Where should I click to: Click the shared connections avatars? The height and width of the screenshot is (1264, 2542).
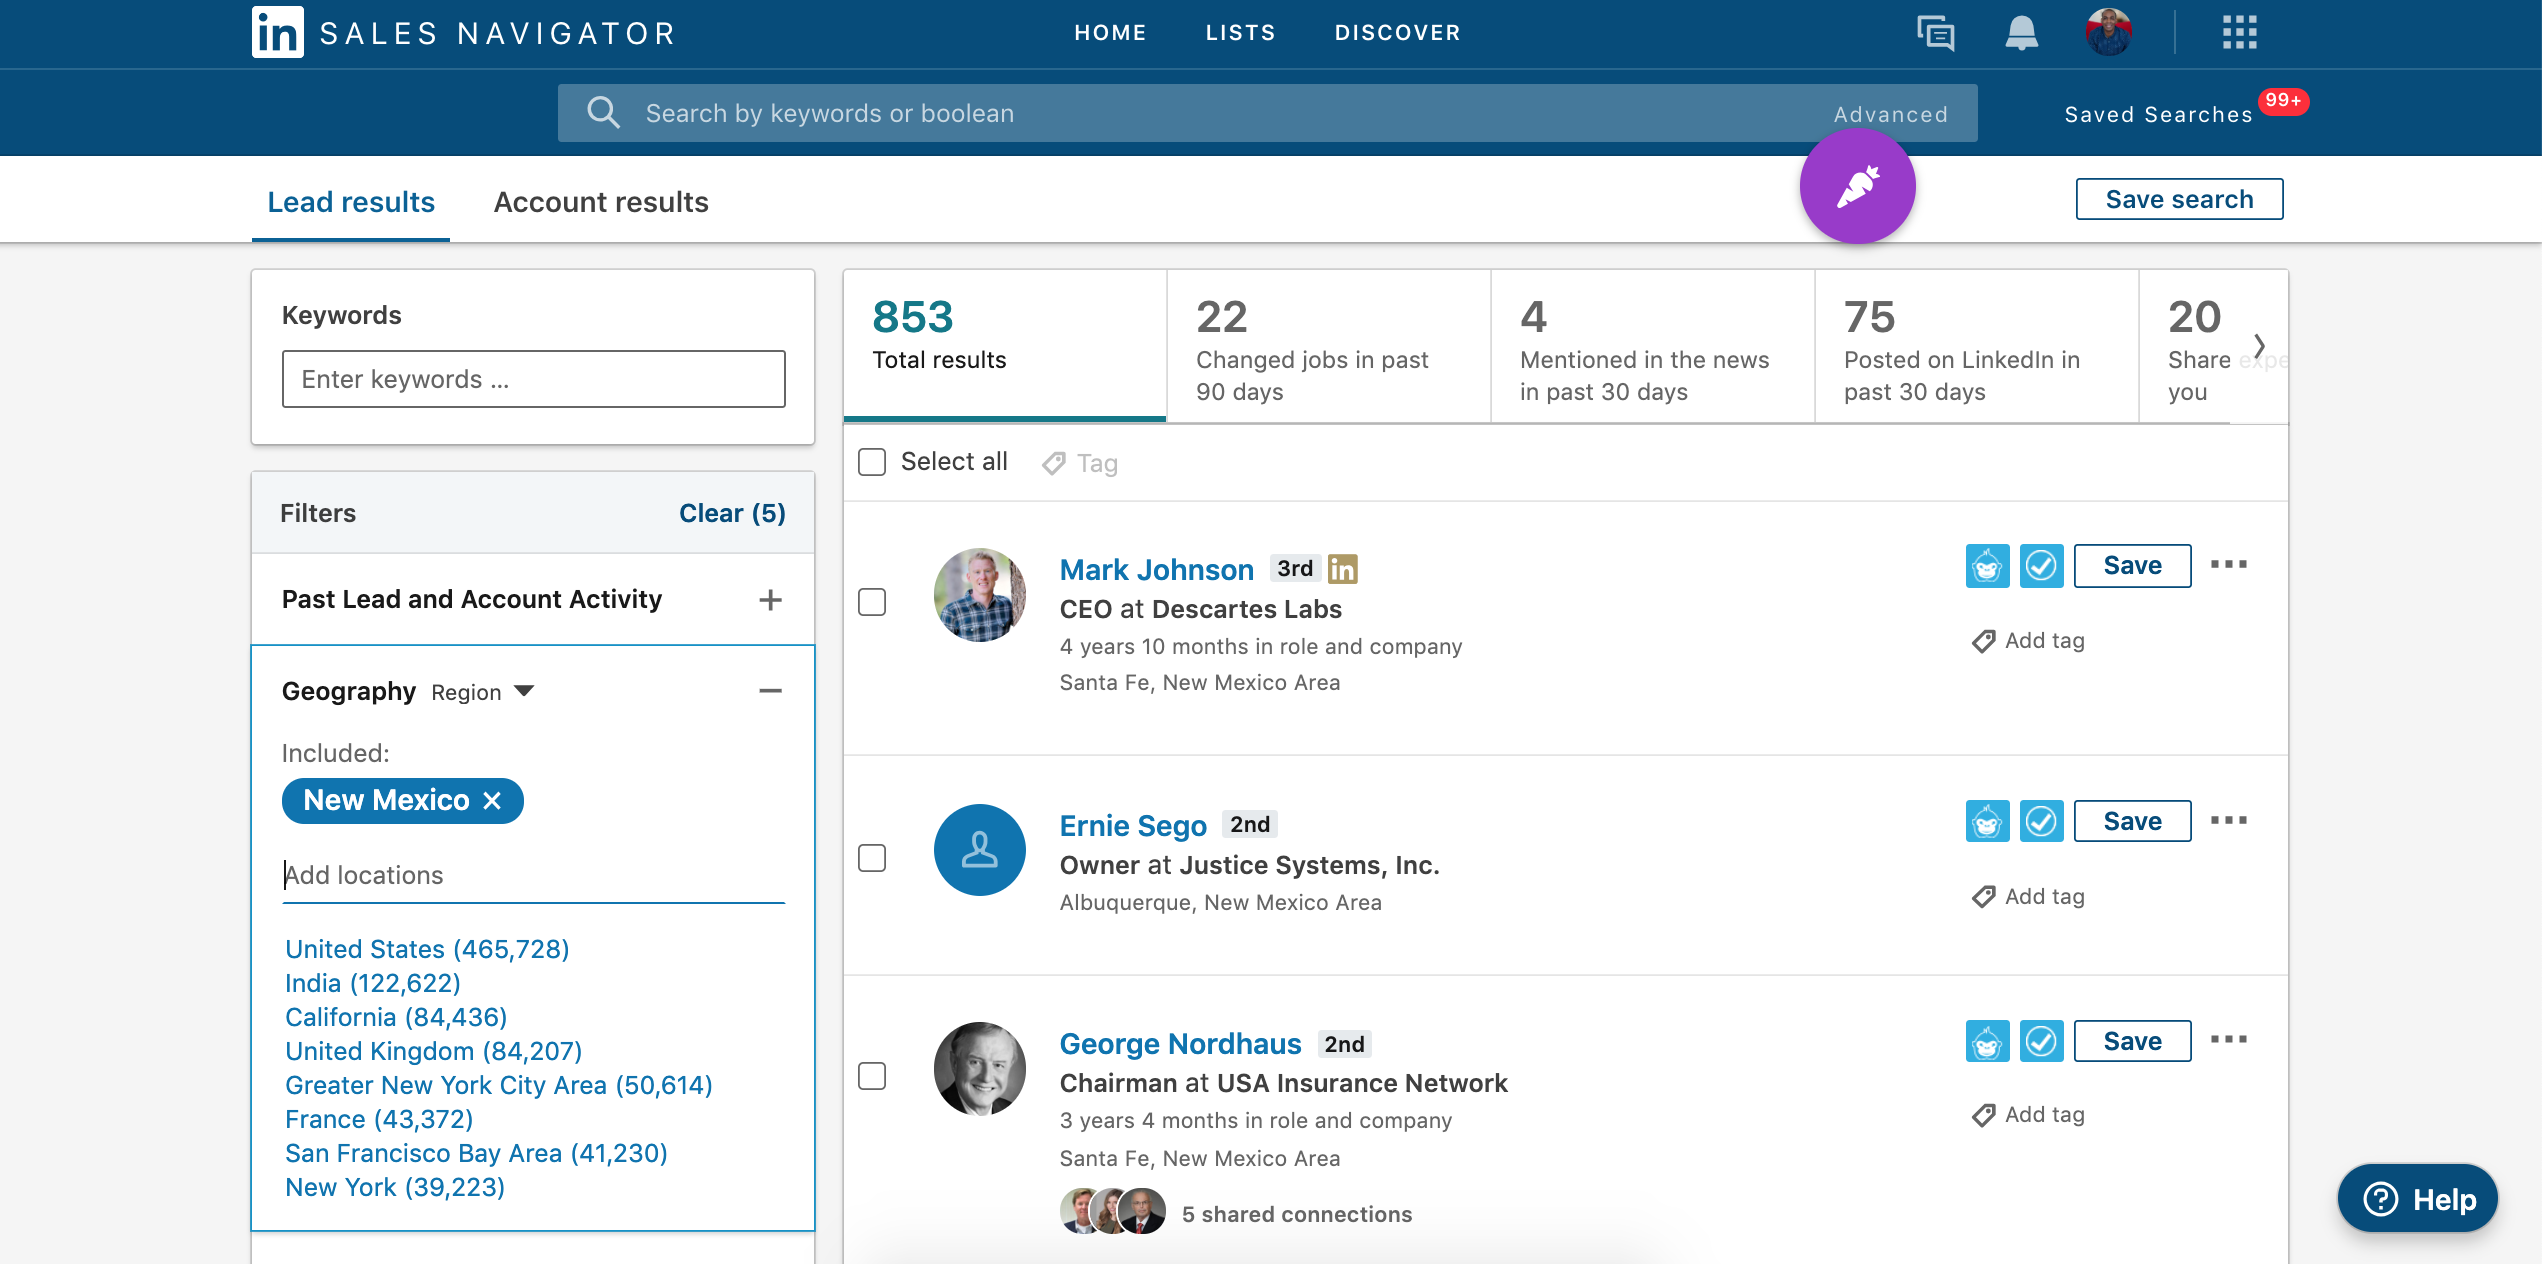point(1112,1211)
